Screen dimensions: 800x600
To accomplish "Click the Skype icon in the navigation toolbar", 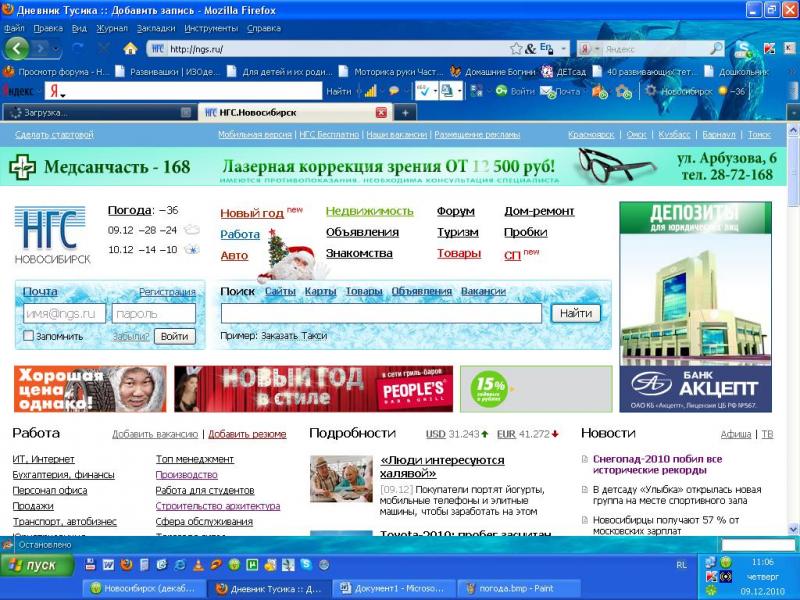I will click(x=744, y=48).
